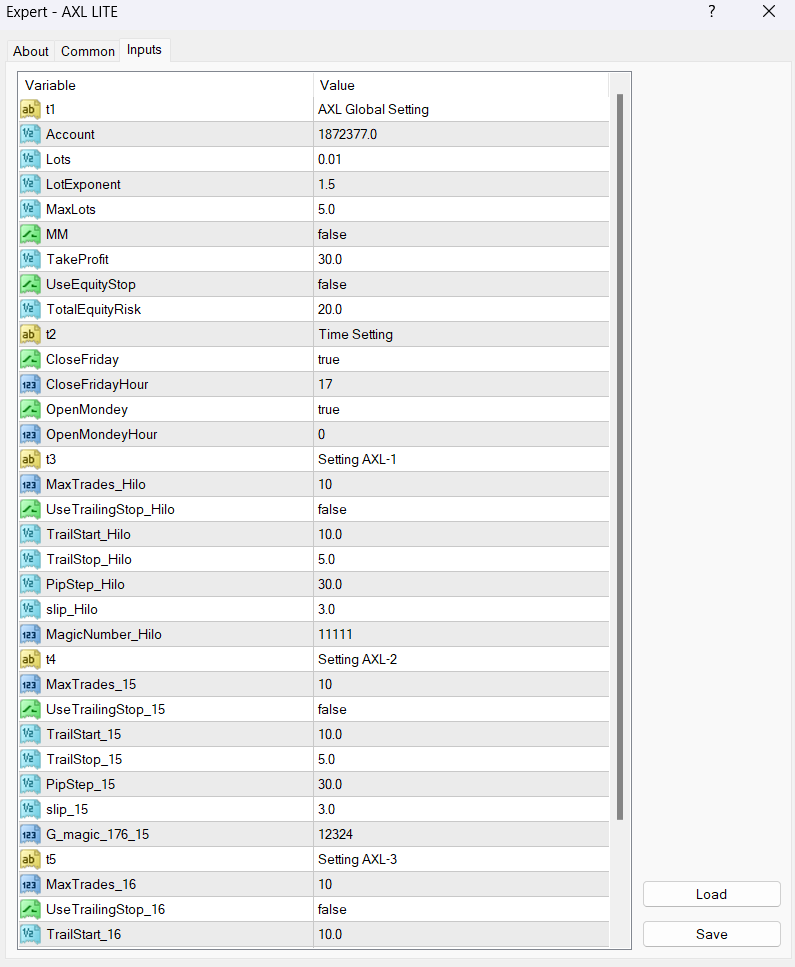The width and height of the screenshot is (795, 967).
Task: Click the string icon next to t1
Action: pos(30,109)
